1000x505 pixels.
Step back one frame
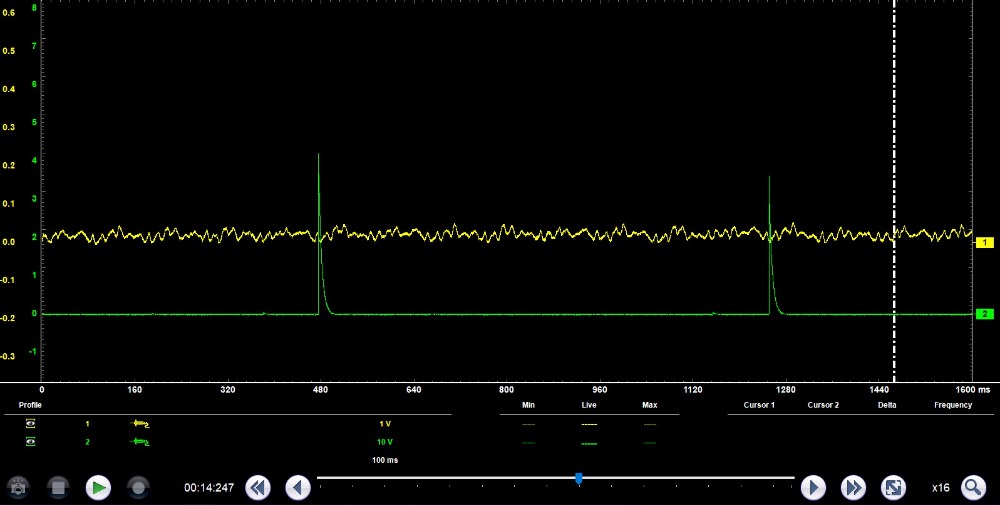(298, 487)
